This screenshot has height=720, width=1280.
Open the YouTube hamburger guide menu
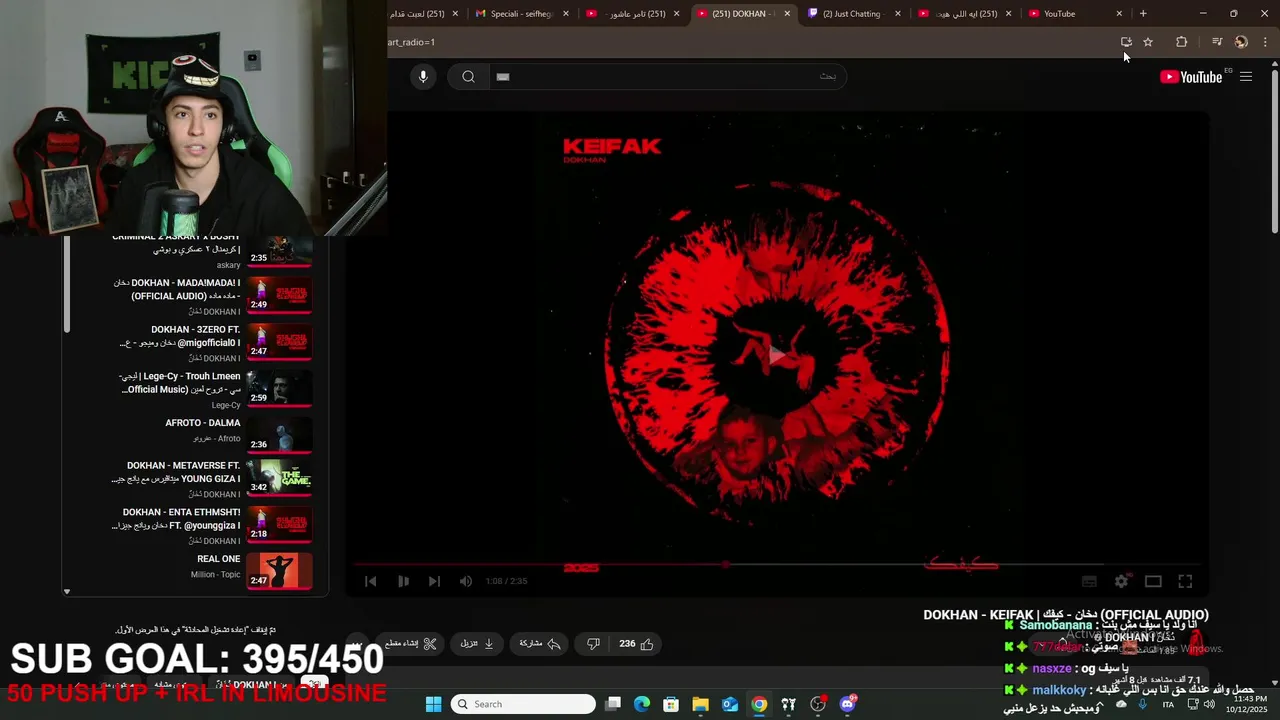[1246, 77]
